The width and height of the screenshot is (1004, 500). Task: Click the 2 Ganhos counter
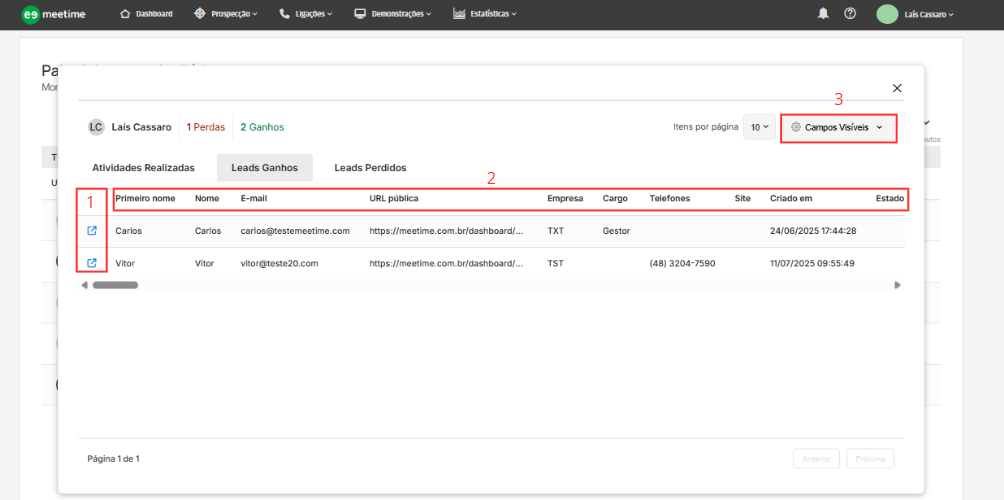click(262, 127)
